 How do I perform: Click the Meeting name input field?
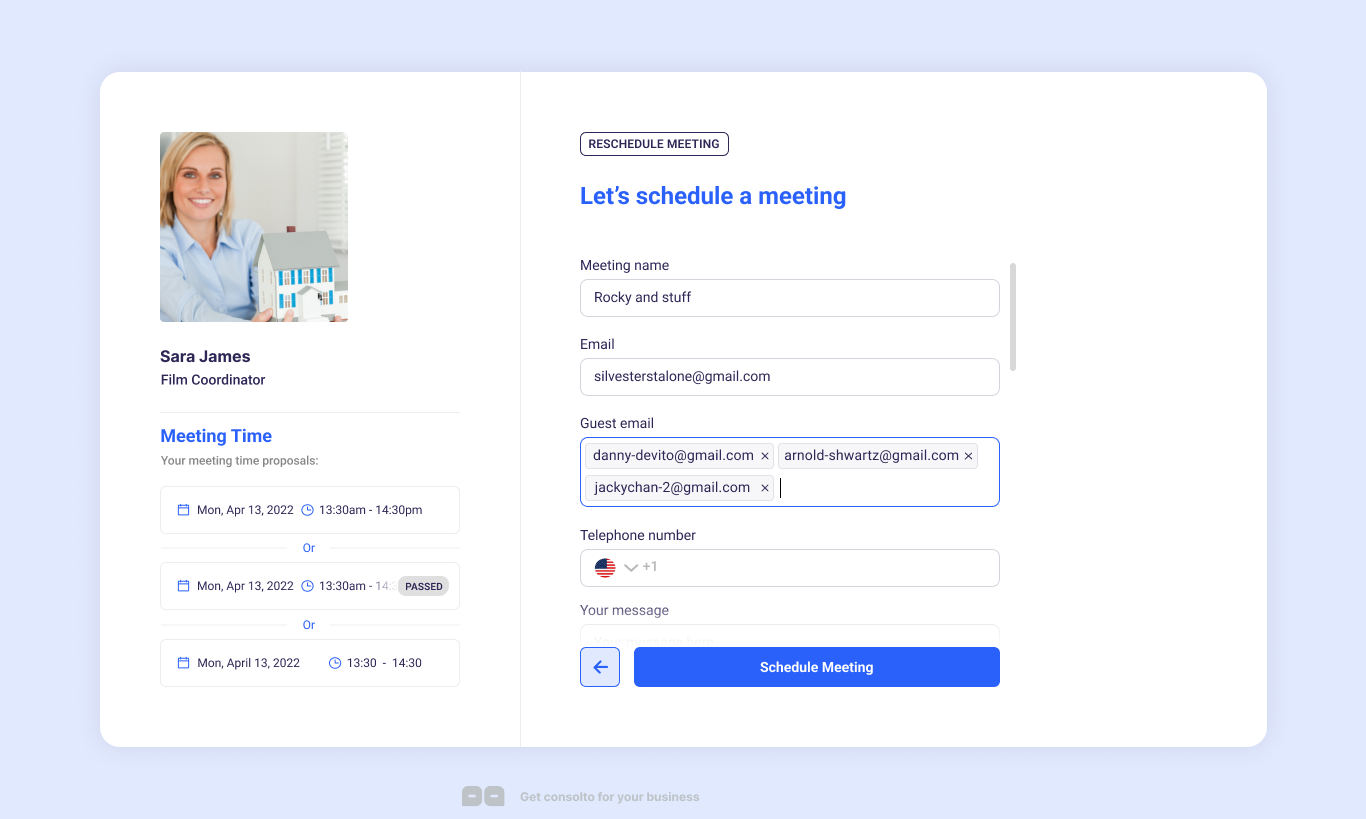click(x=789, y=298)
